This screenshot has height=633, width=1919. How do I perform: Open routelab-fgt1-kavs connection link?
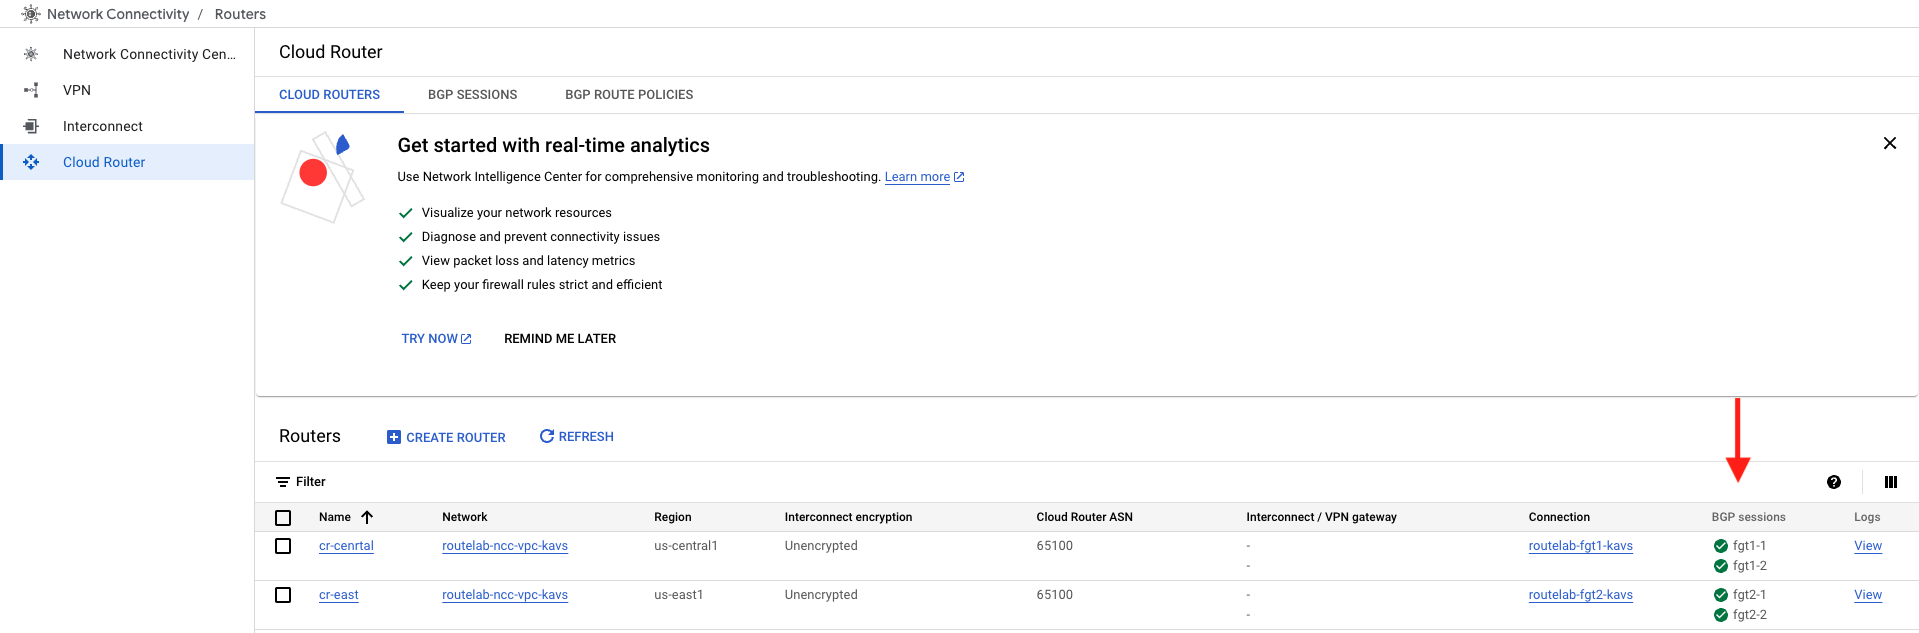[x=1580, y=546]
